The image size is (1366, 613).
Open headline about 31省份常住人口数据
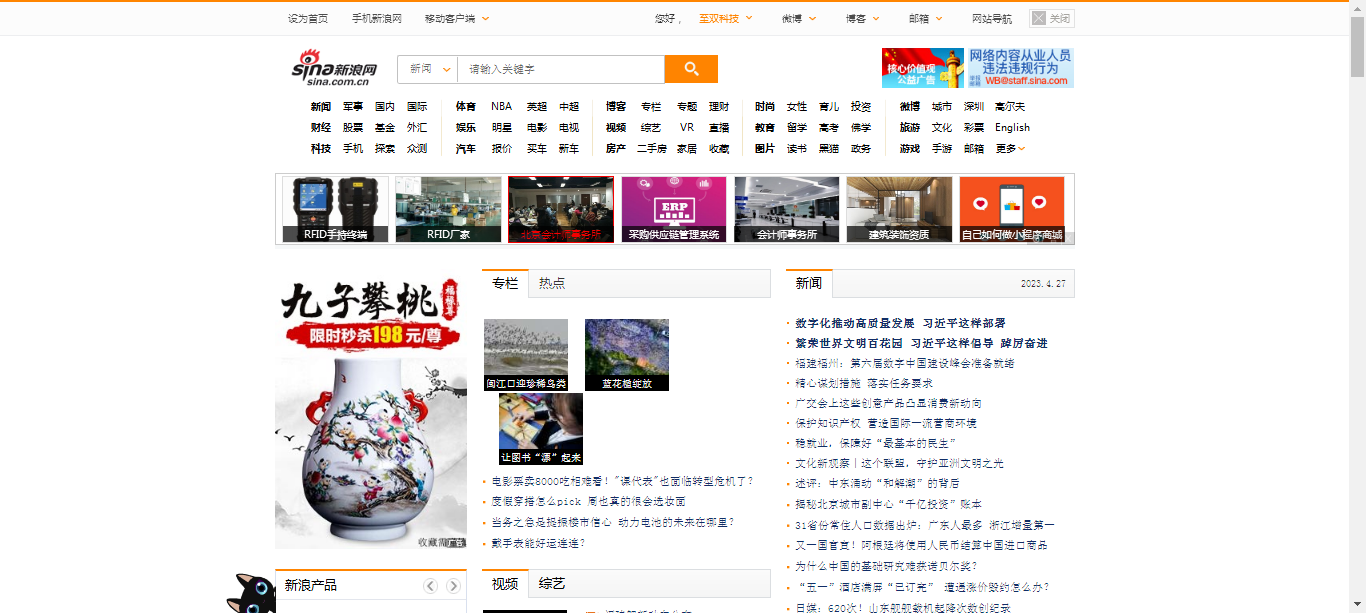coord(924,525)
